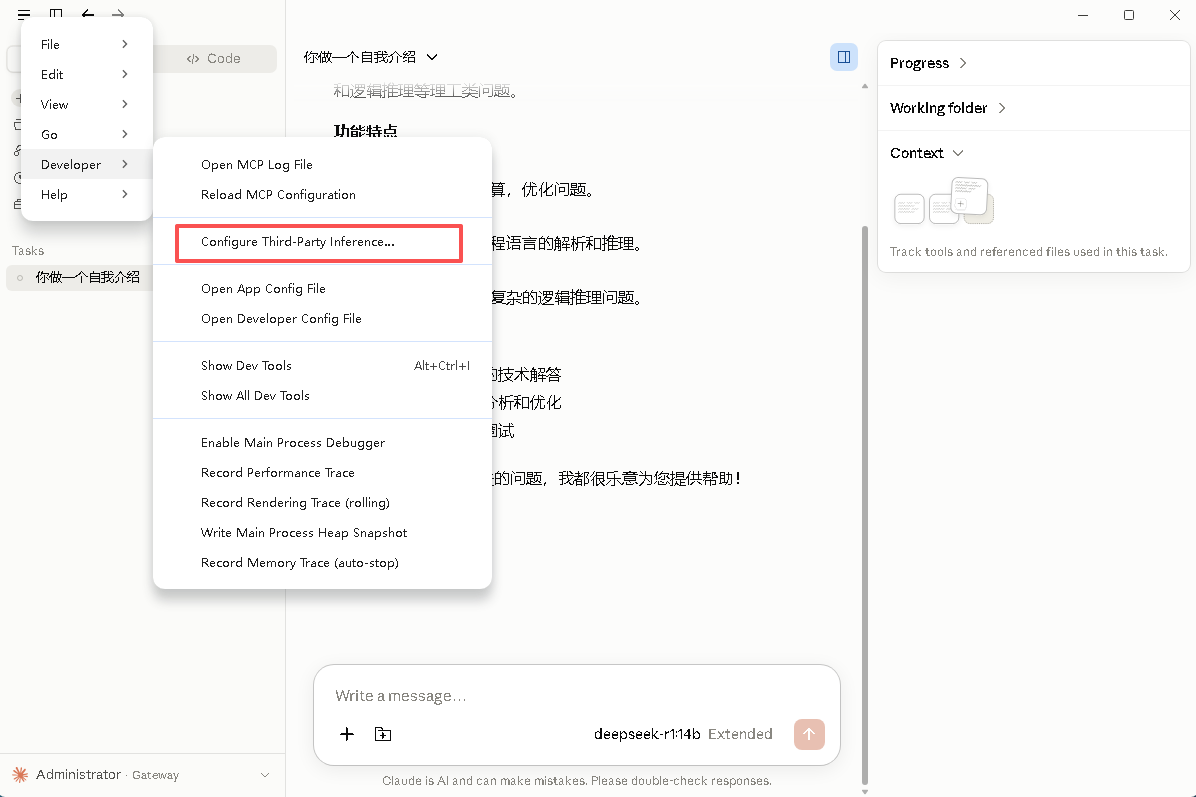Minimize the application window
Image resolution: width=1196 pixels, height=797 pixels.
1082,14
